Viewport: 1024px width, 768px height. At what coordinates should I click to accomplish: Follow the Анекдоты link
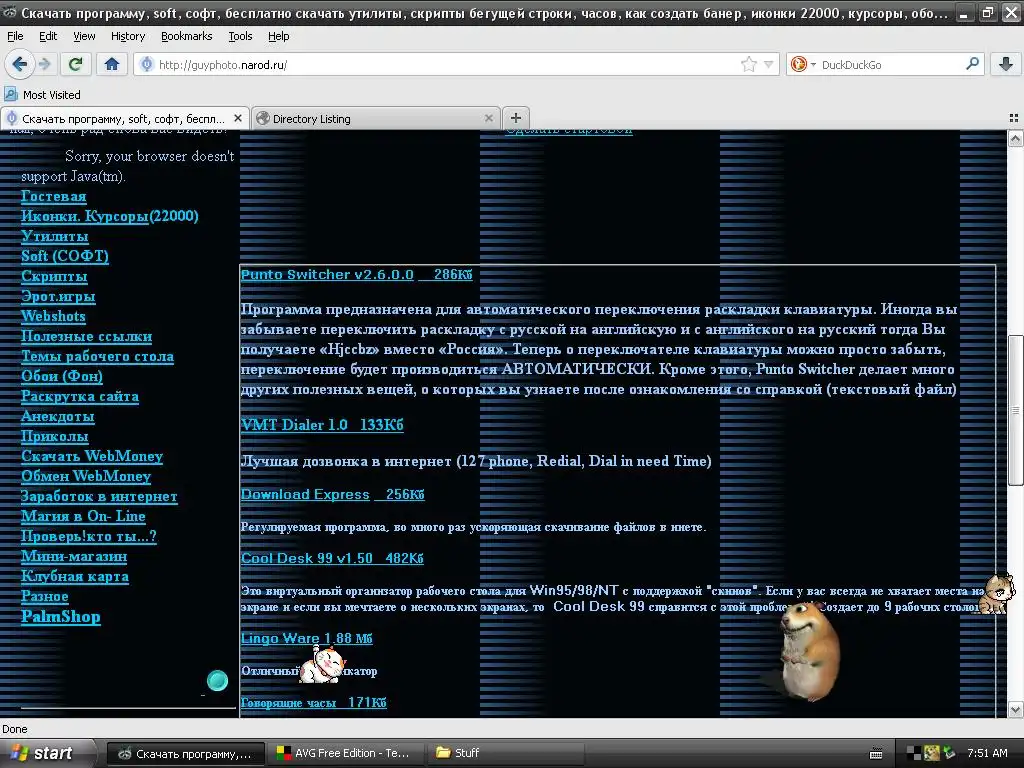point(58,417)
